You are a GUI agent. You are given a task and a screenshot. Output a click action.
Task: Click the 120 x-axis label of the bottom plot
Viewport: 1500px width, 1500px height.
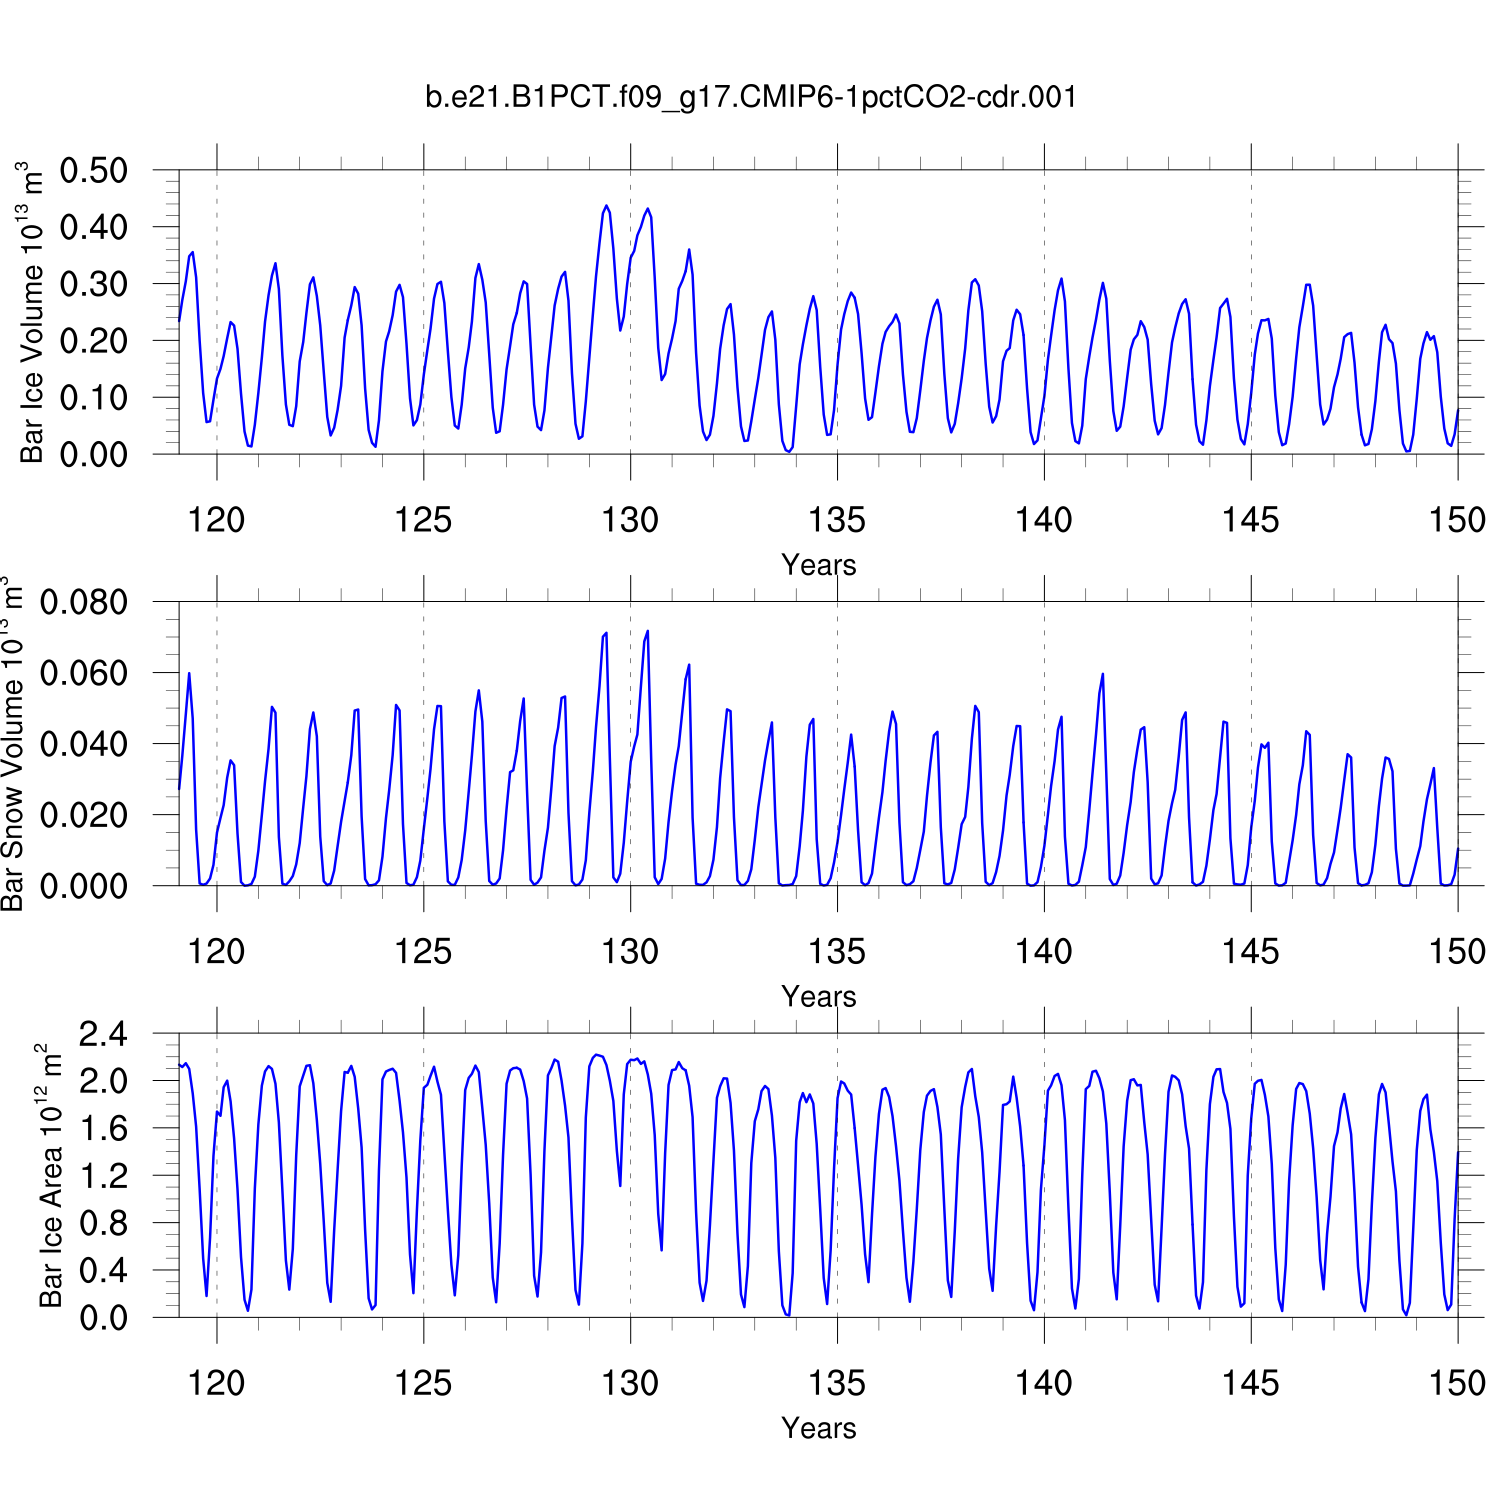[x=217, y=1383]
